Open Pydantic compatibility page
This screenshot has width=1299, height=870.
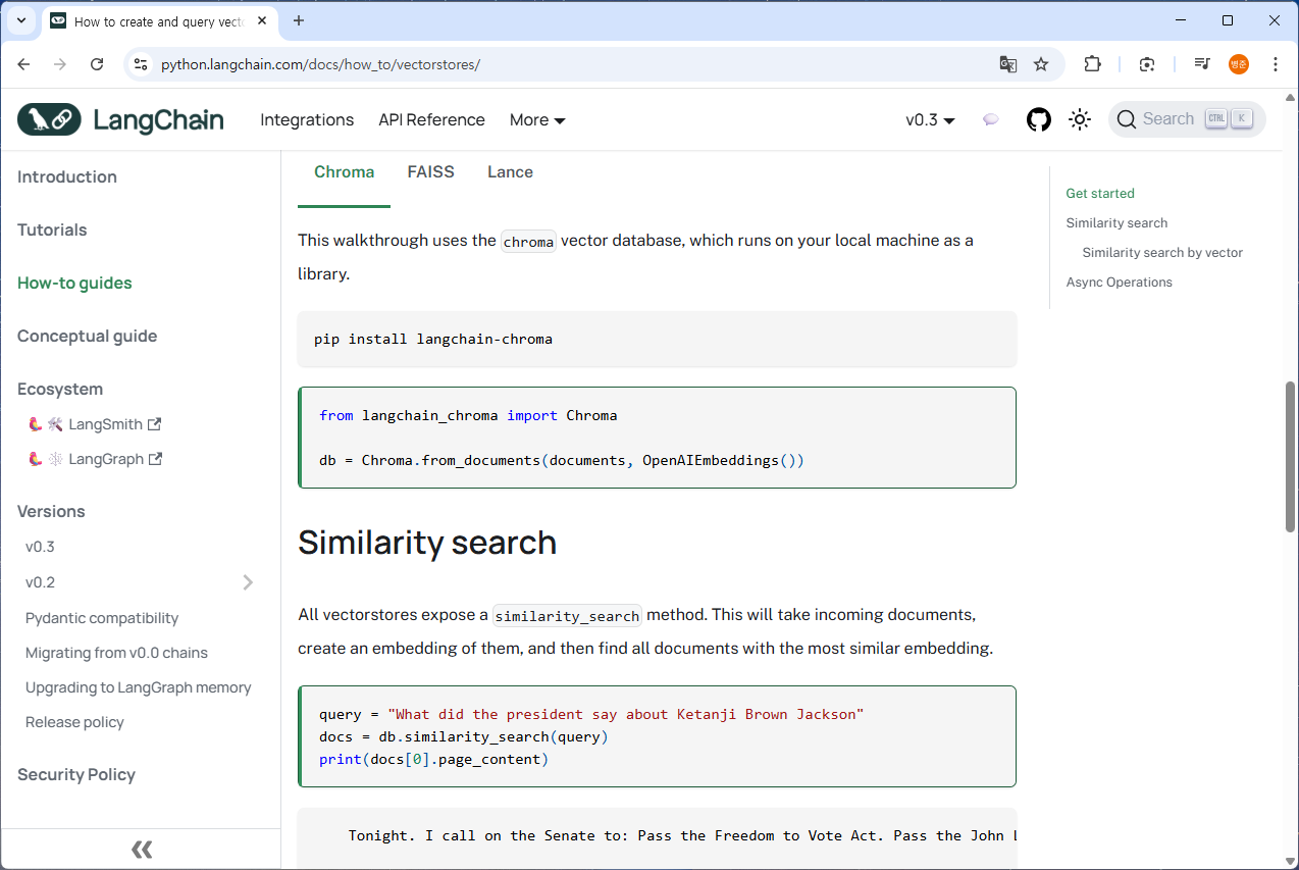[x=102, y=618]
